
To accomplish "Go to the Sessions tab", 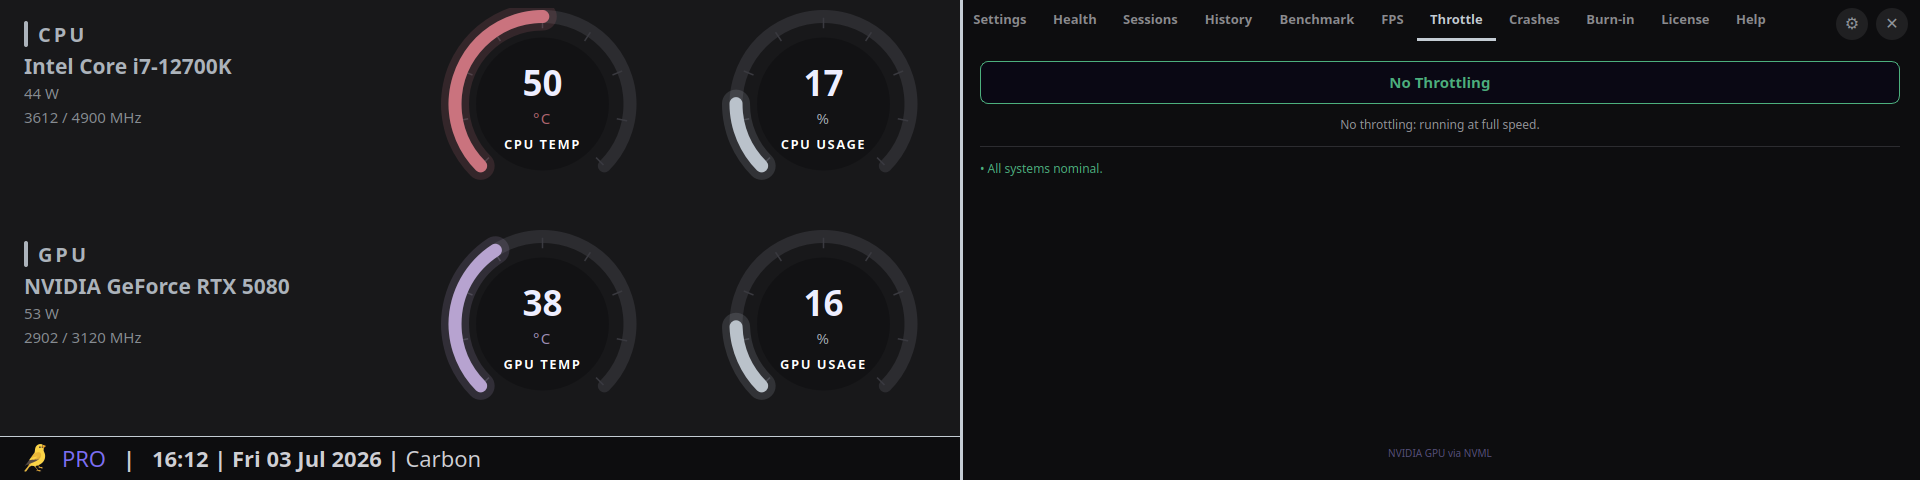I will click(x=1150, y=20).
